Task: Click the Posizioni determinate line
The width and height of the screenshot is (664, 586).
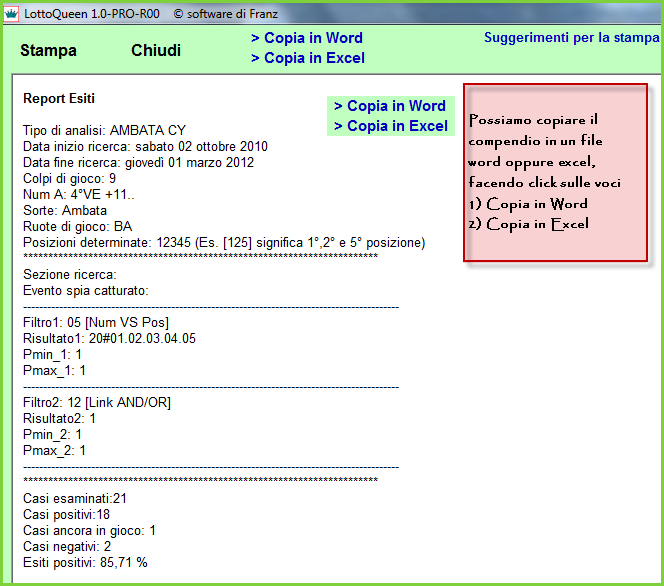Action: coord(224,243)
